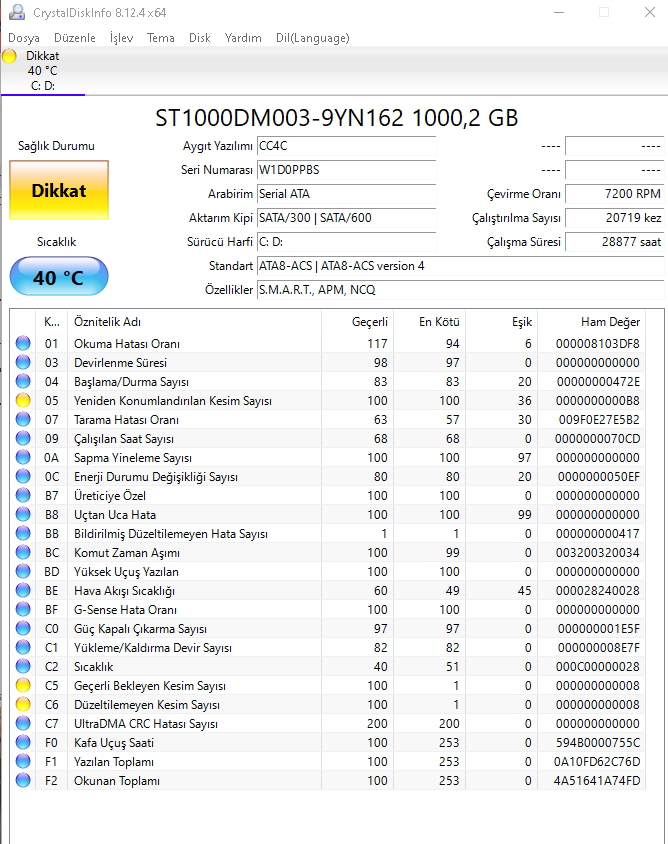Click the yellow warning icon for attribute 05
668x844 pixels.
[x=24, y=401]
